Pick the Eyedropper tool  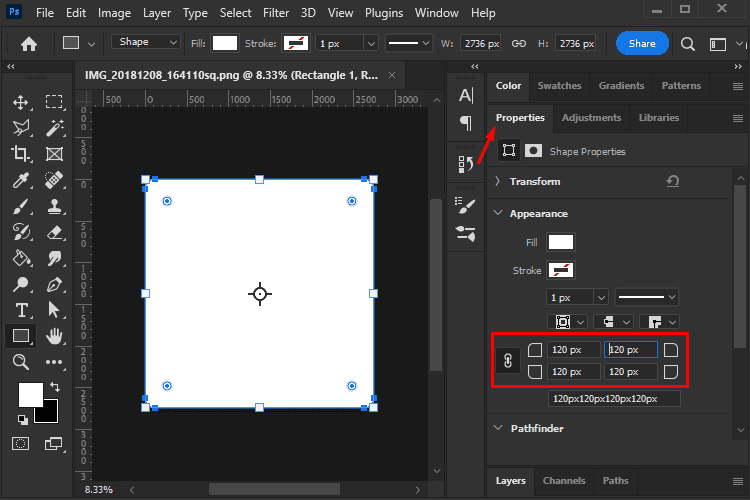tap(20, 180)
